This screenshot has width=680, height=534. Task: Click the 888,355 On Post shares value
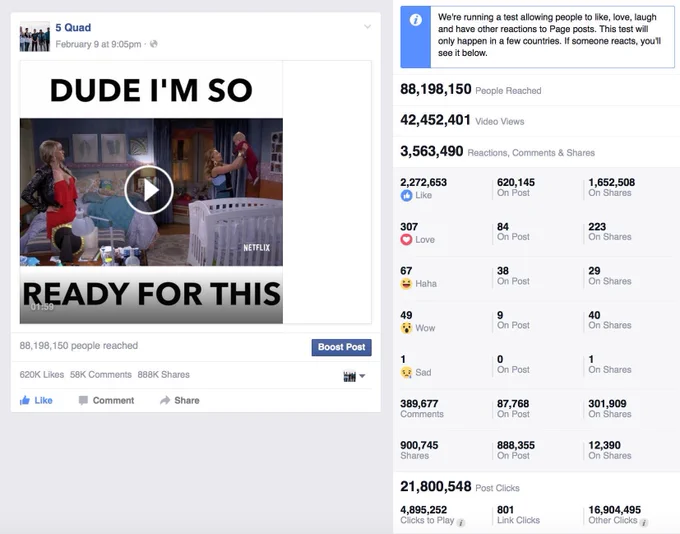516,445
